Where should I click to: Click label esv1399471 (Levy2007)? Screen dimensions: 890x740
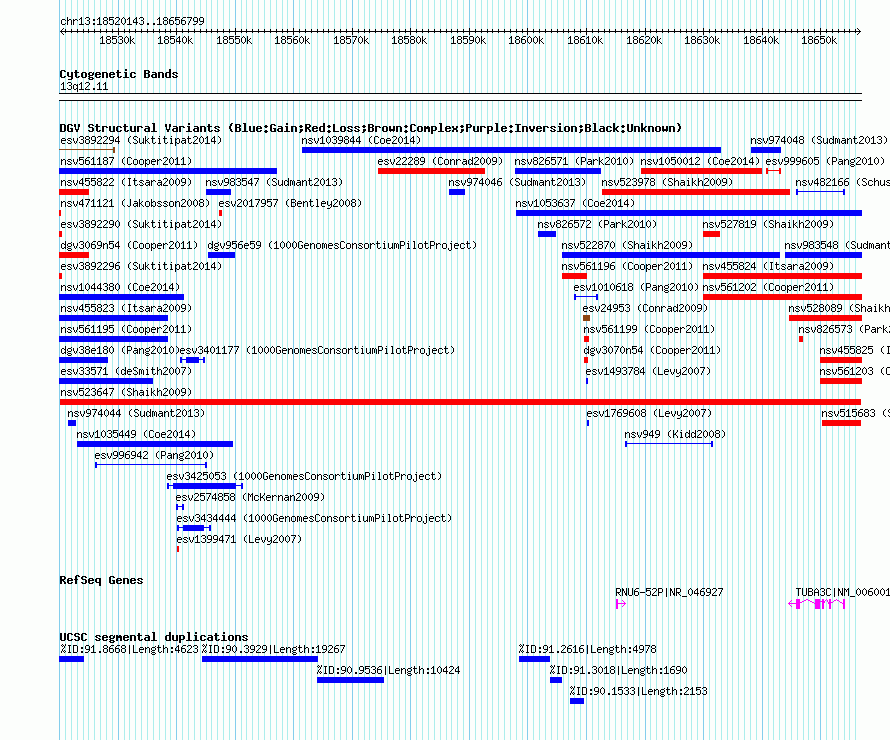click(239, 539)
